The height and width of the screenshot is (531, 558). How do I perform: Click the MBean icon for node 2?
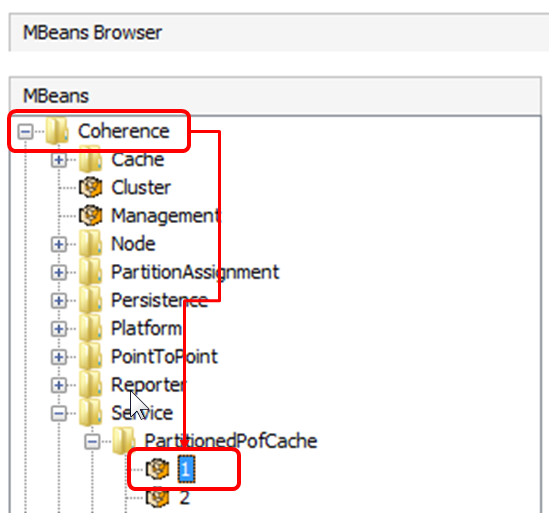pyautogui.click(x=157, y=497)
